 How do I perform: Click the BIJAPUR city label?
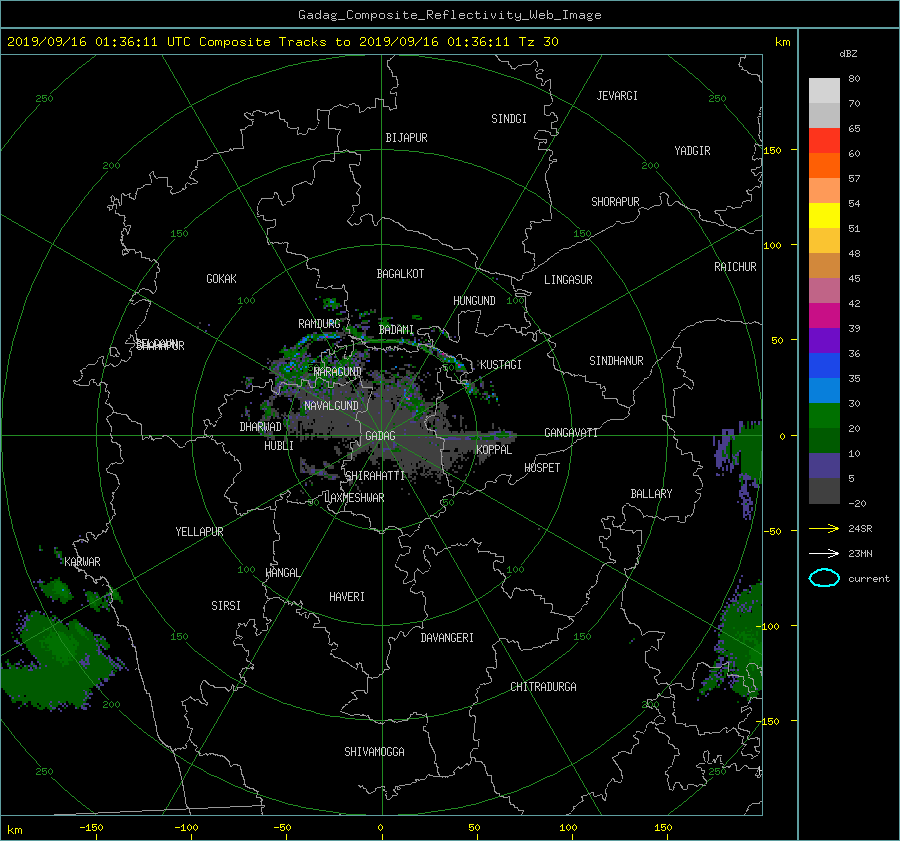point(406,138)
